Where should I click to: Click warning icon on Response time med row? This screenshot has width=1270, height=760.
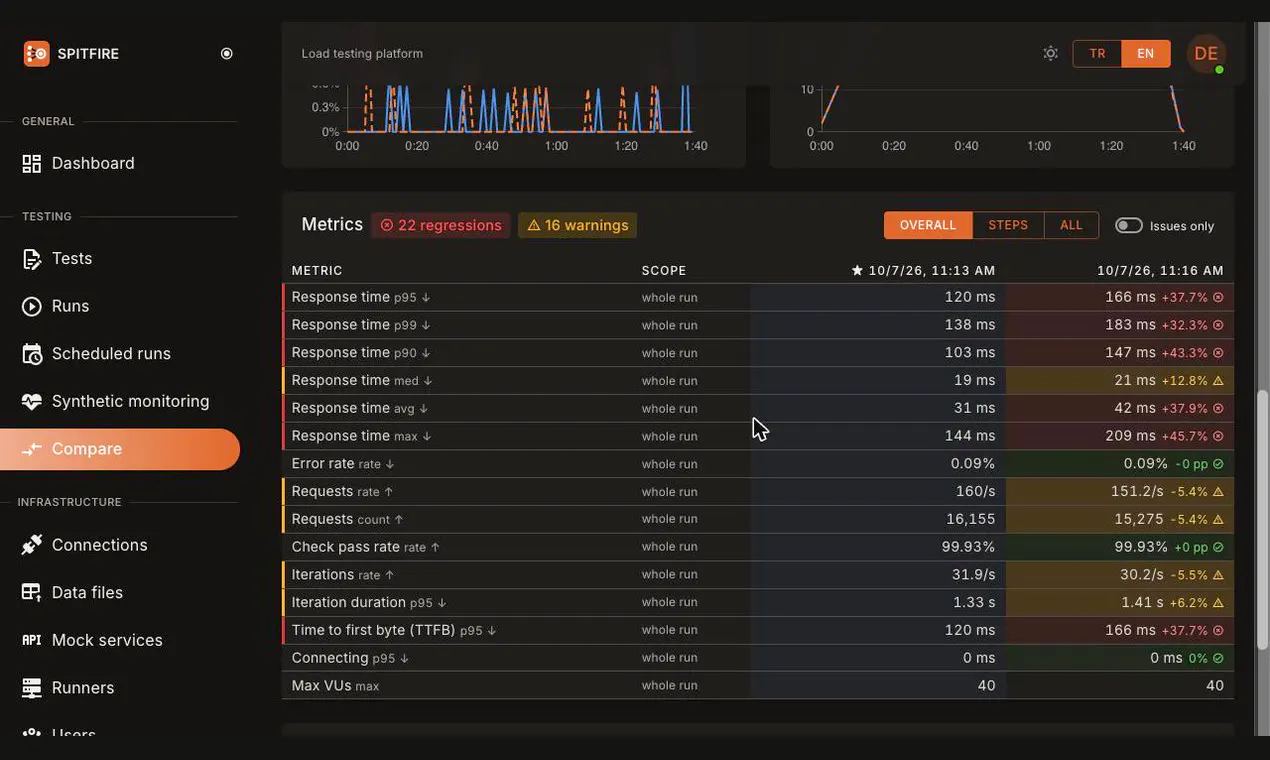tap(1218, 381)
